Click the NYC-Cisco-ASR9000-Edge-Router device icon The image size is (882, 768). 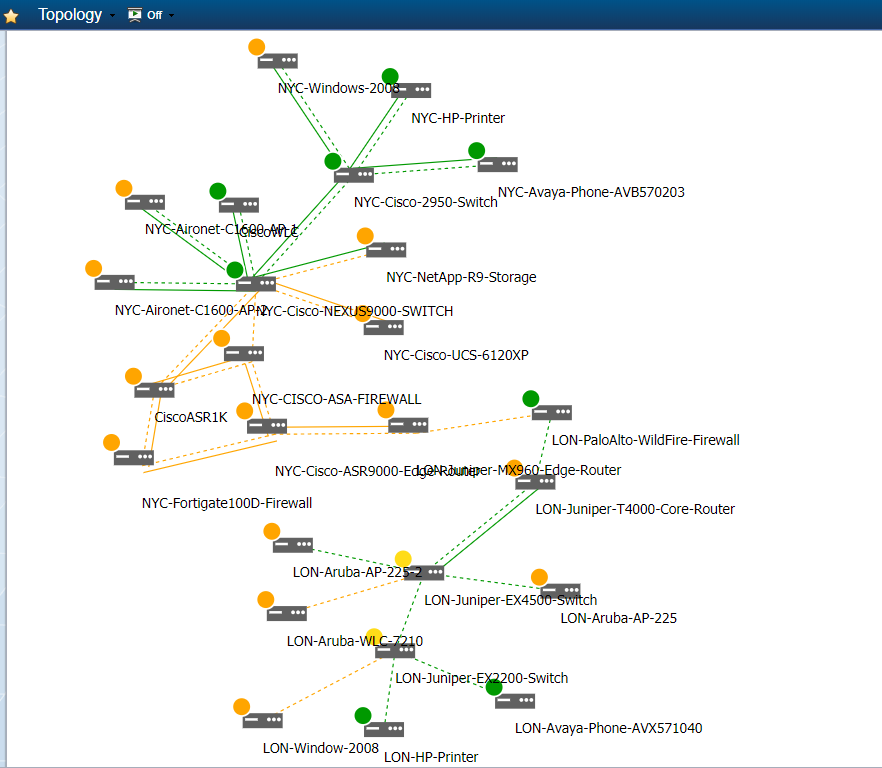267,426
